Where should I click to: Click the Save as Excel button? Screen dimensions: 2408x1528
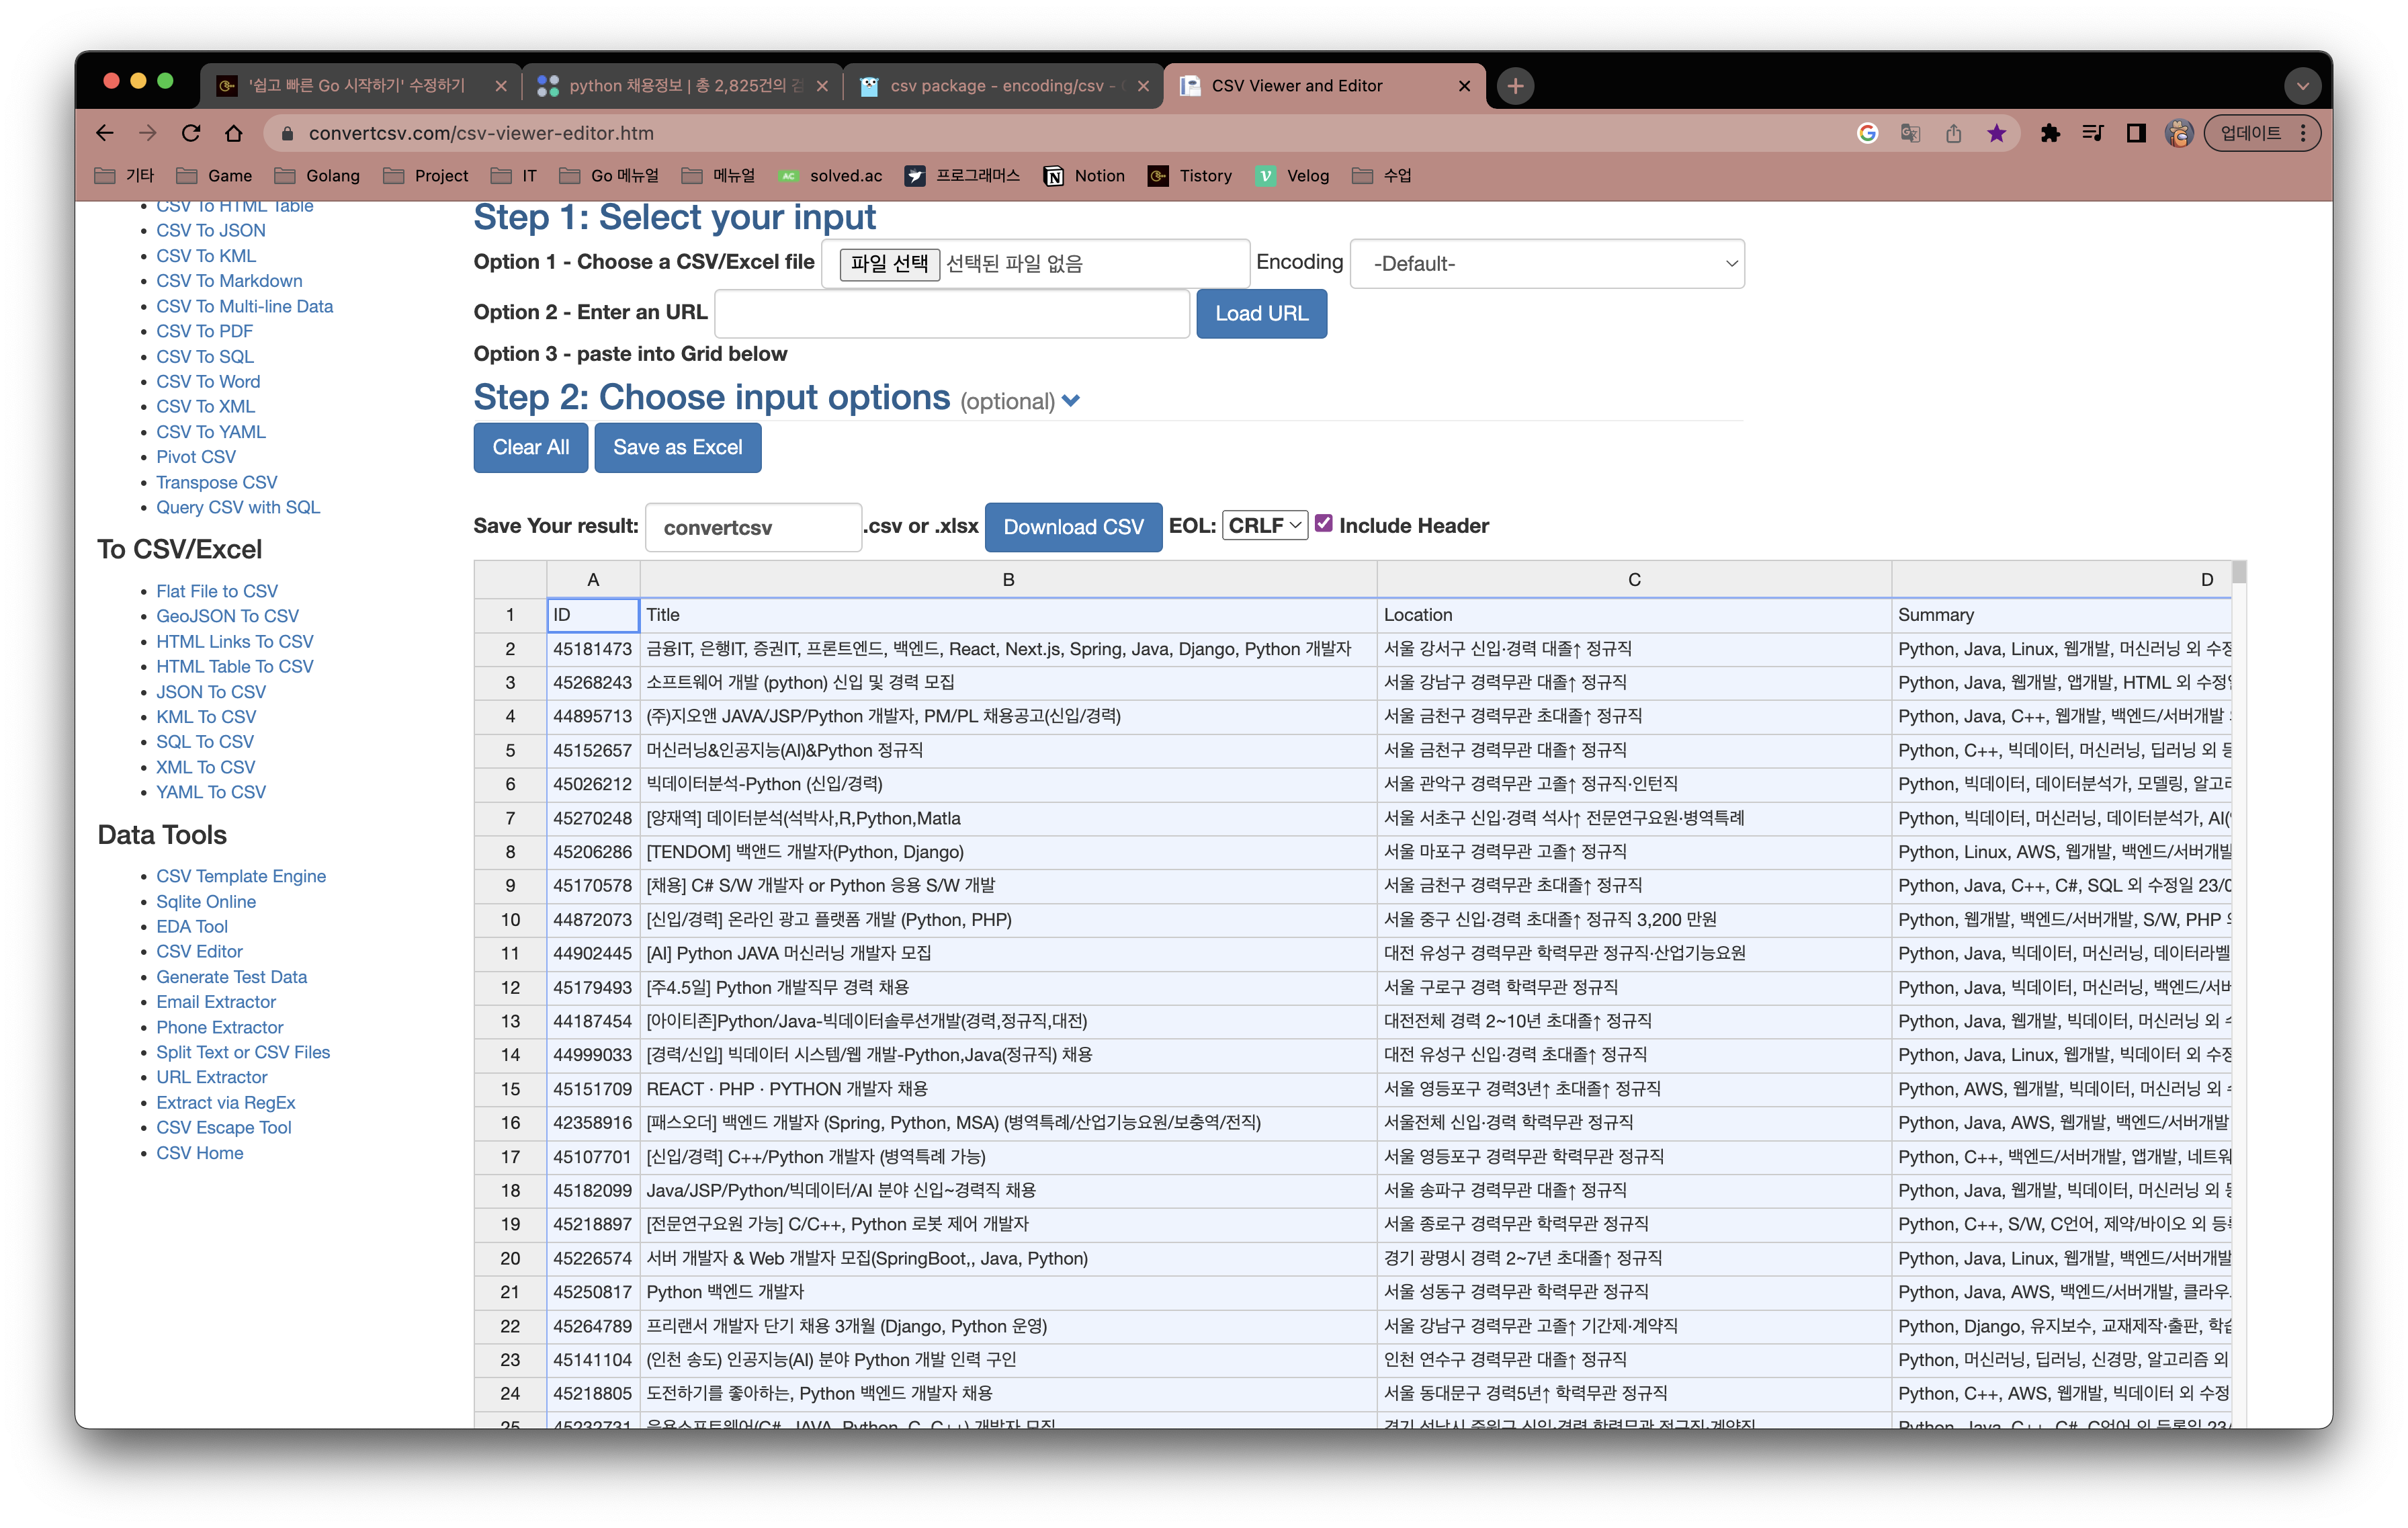click(x=677, y=447)
